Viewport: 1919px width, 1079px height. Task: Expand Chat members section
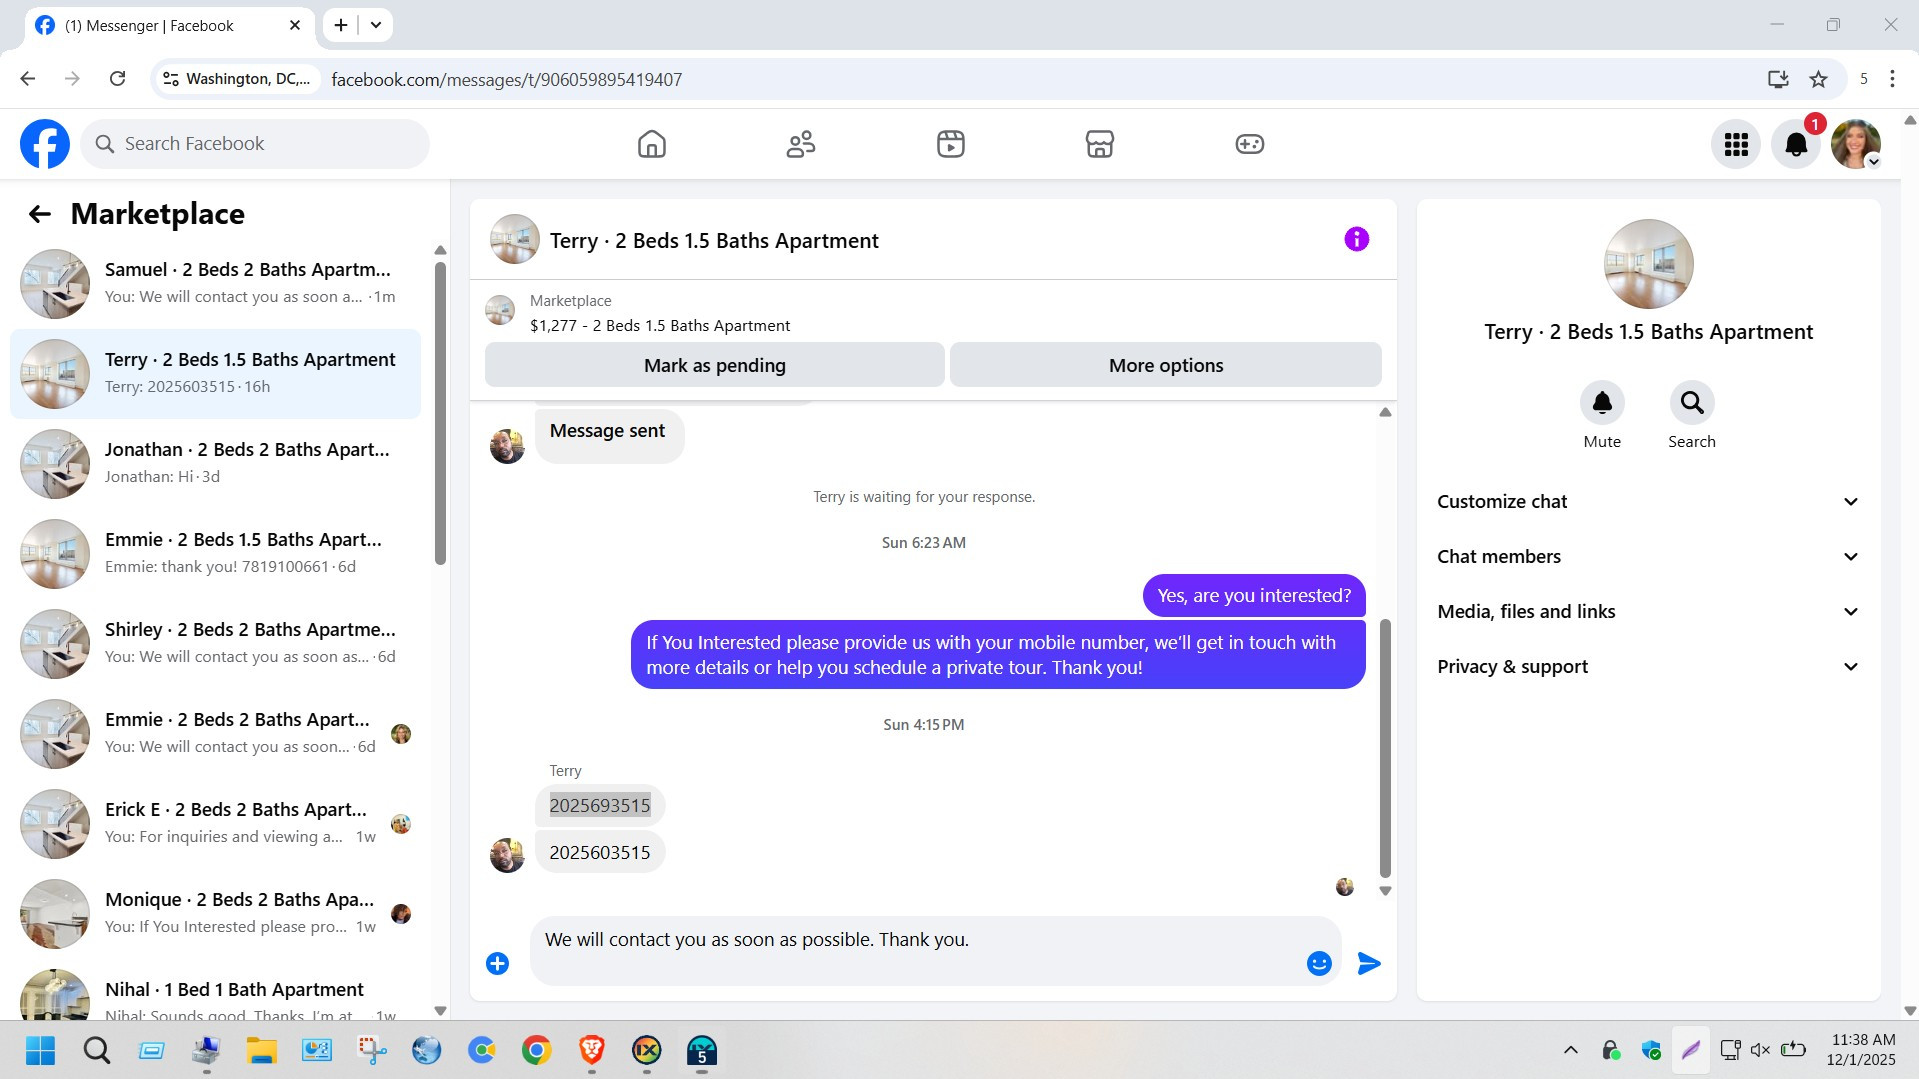pyautogui.click(x=1648, y=557)
